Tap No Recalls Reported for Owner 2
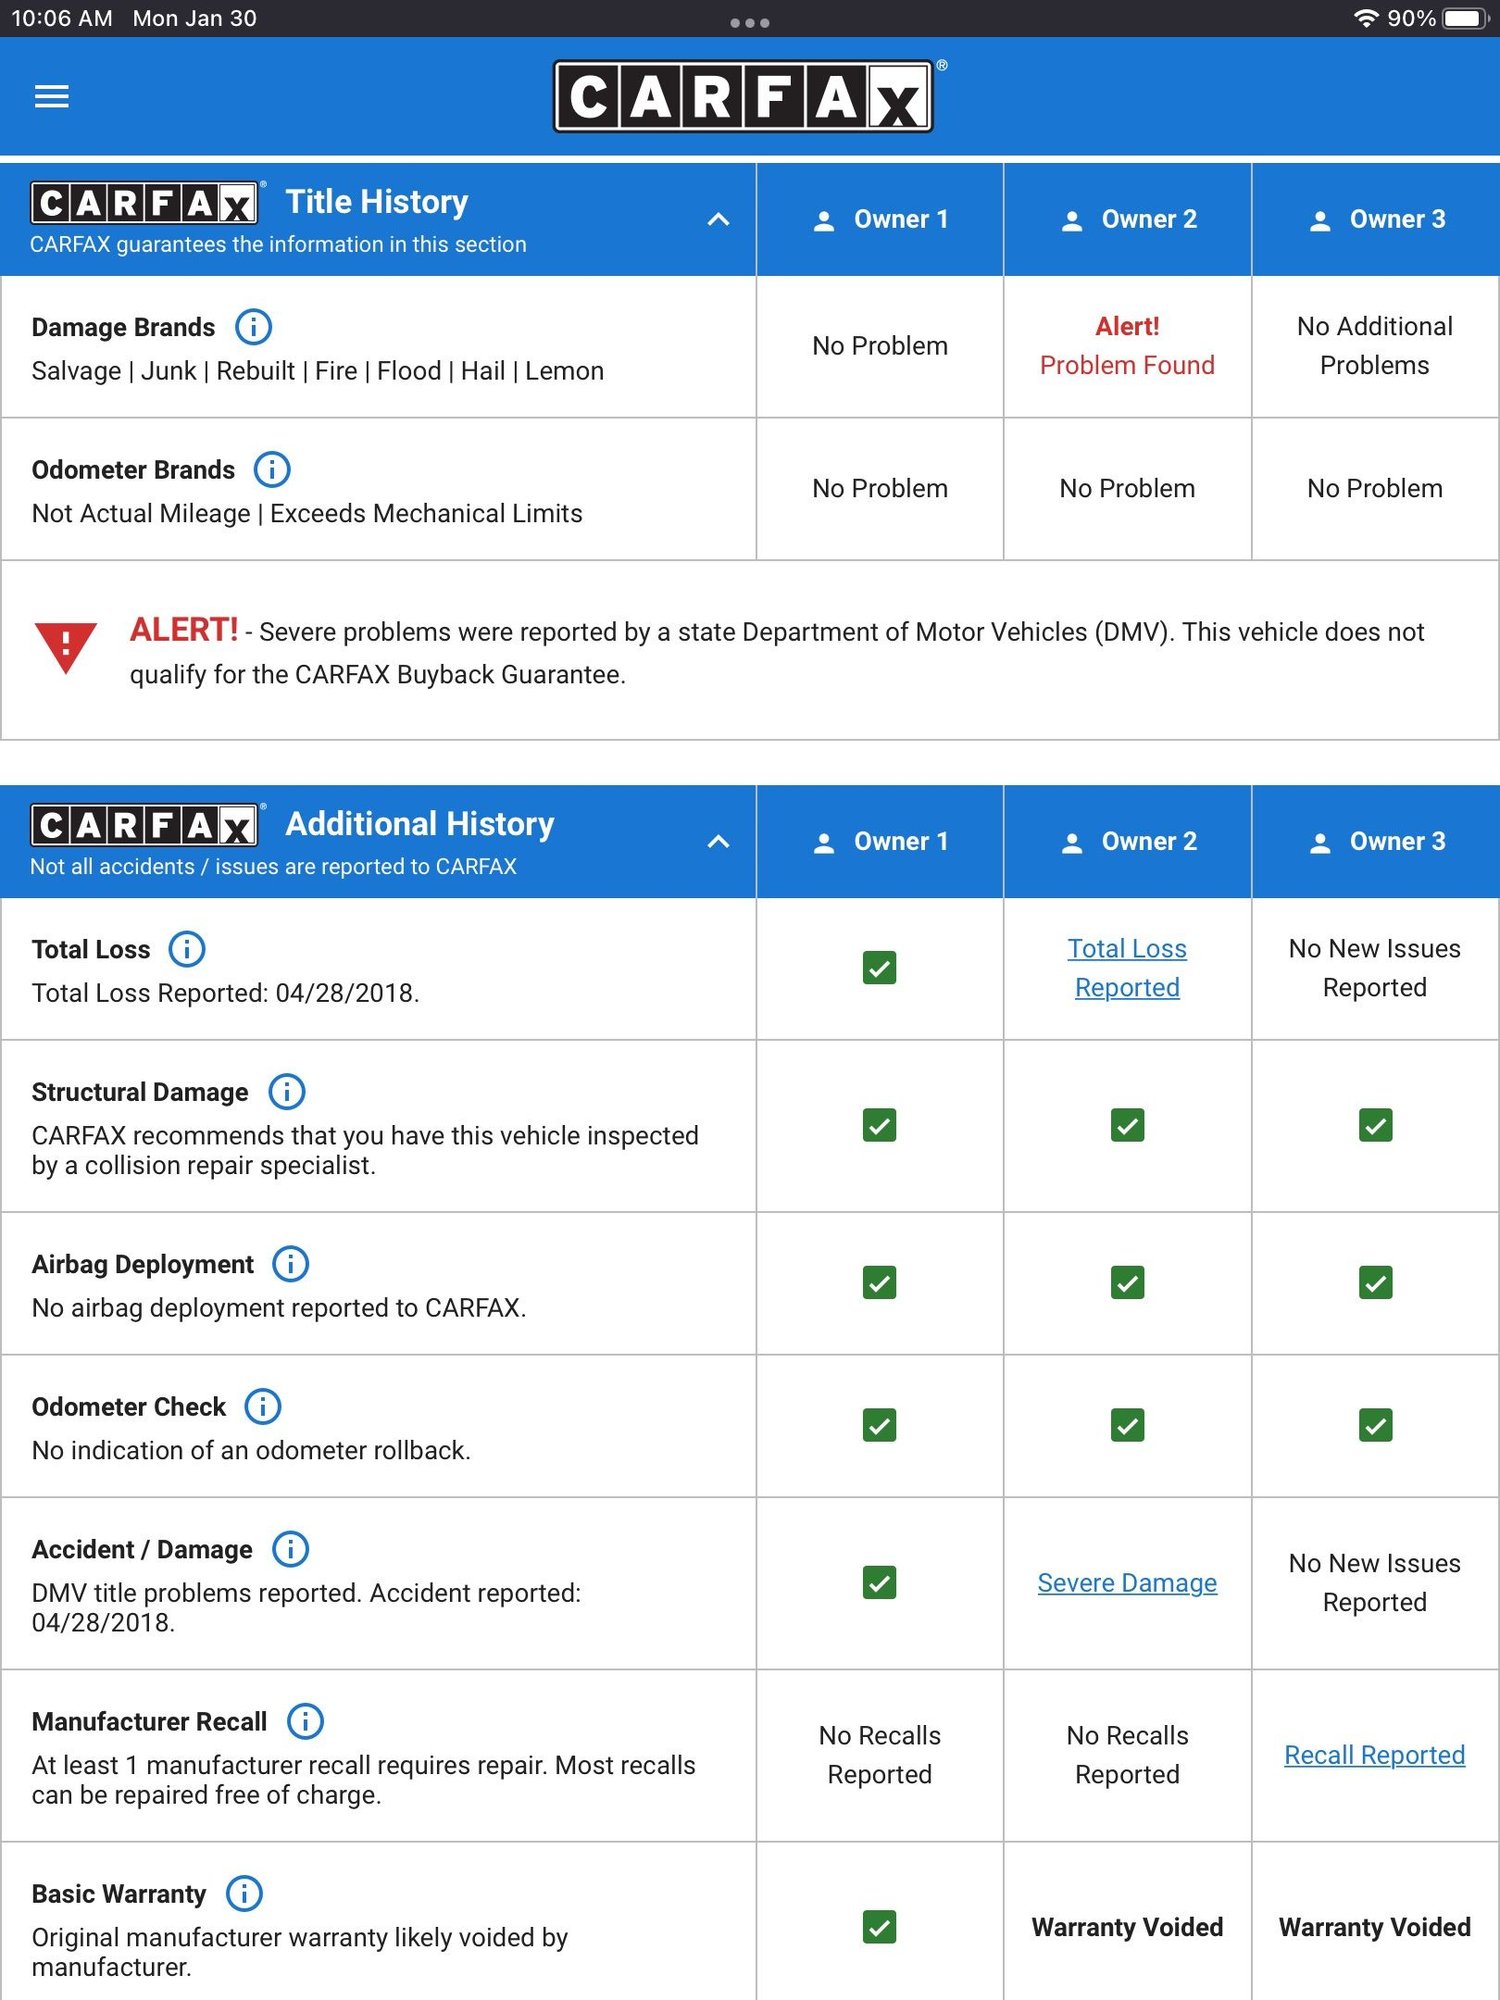 (x=1127, y=1754)
